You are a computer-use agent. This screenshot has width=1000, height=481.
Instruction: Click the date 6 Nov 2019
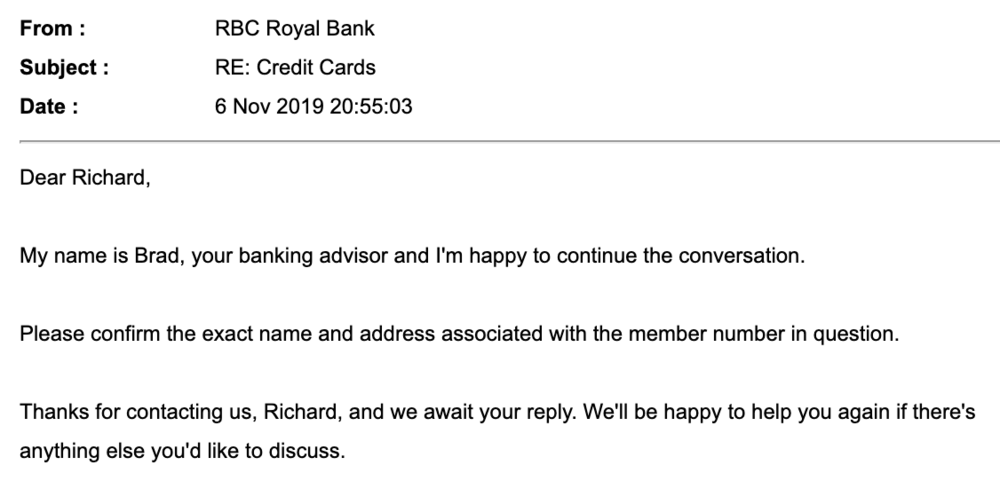[262, 107]
